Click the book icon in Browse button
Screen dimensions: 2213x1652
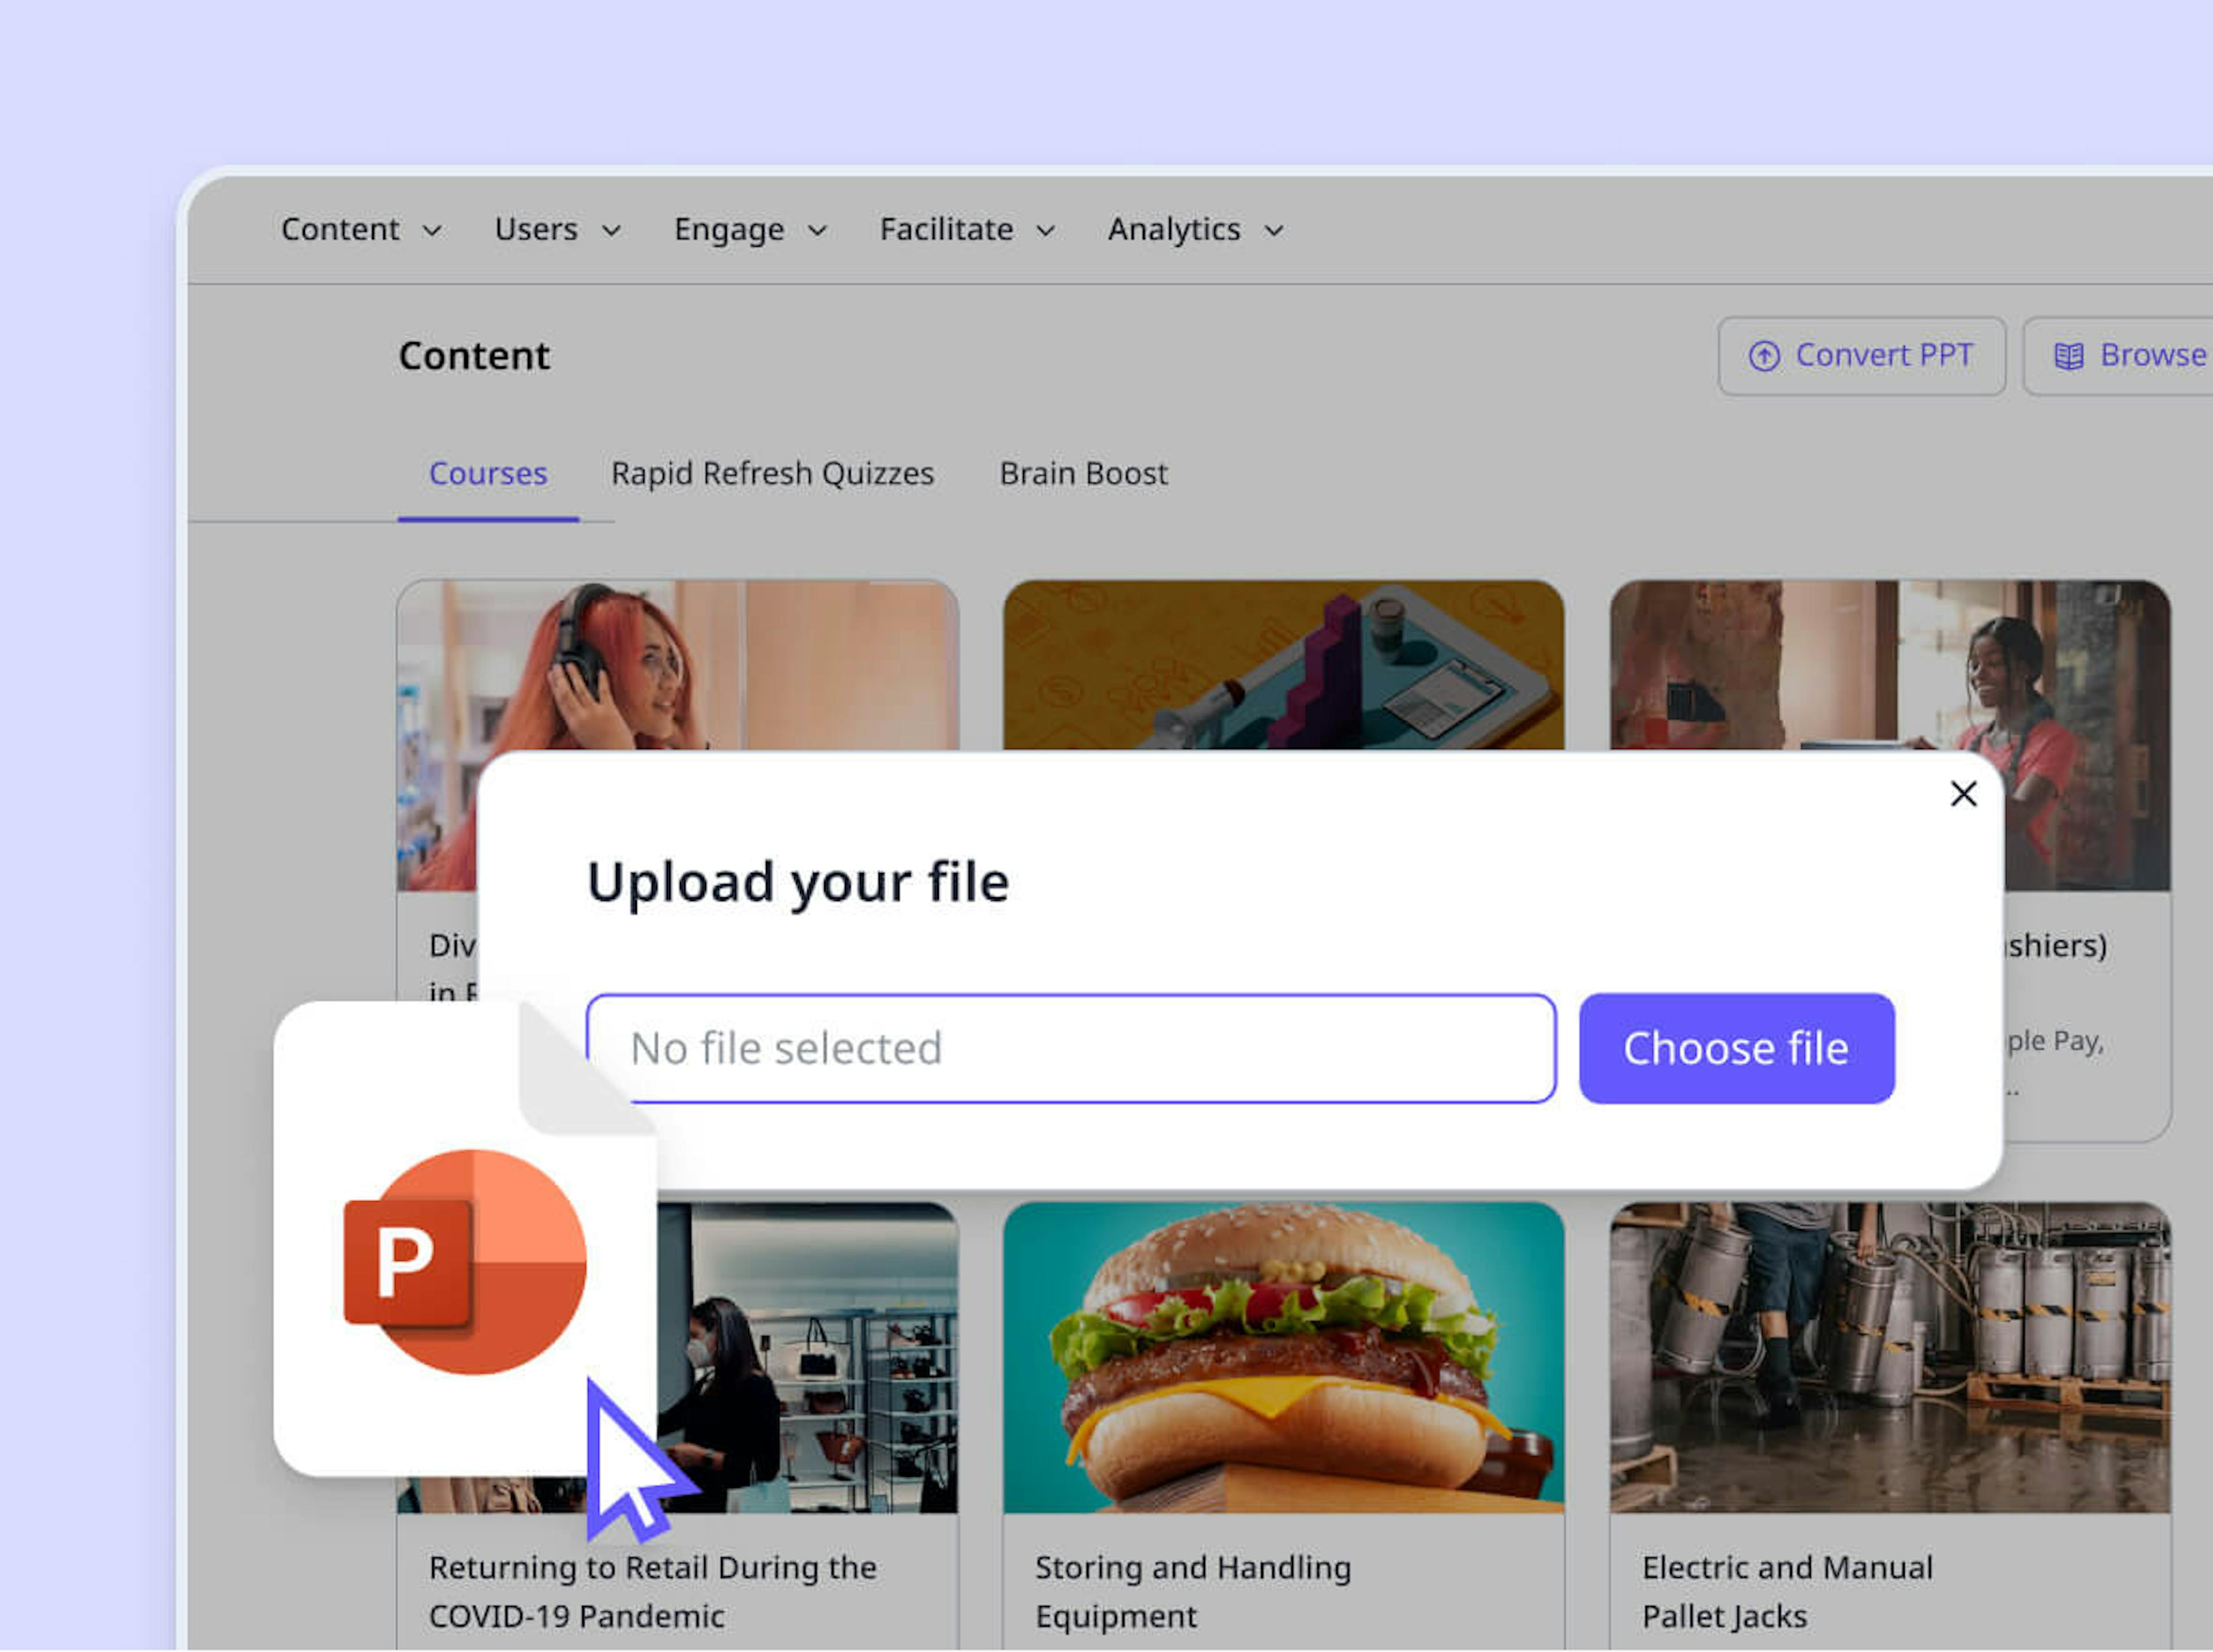[x=2068, y=356]
